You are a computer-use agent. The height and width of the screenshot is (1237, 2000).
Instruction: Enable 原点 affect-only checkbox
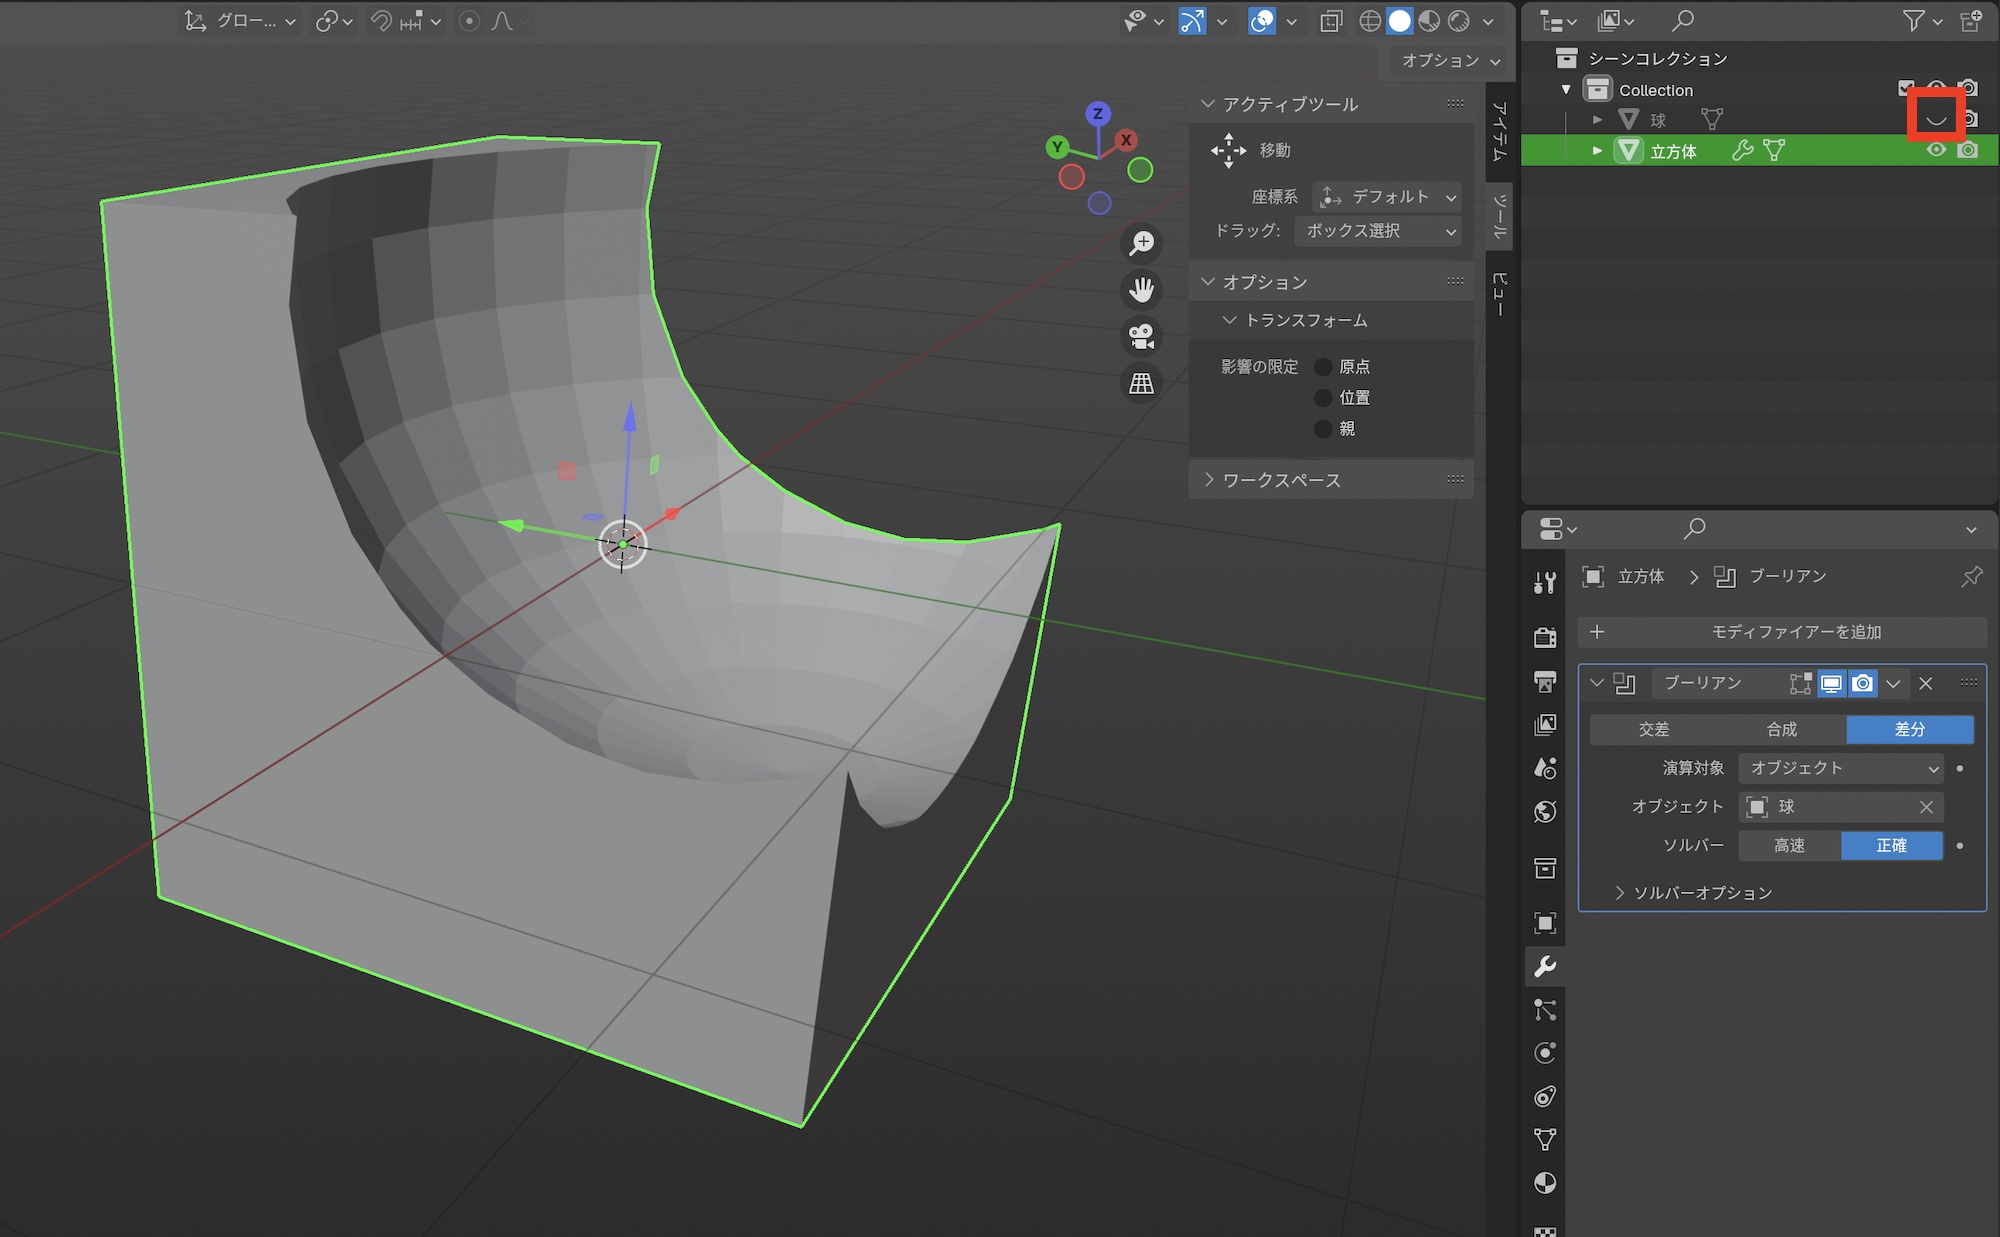tap(1323, 367)
